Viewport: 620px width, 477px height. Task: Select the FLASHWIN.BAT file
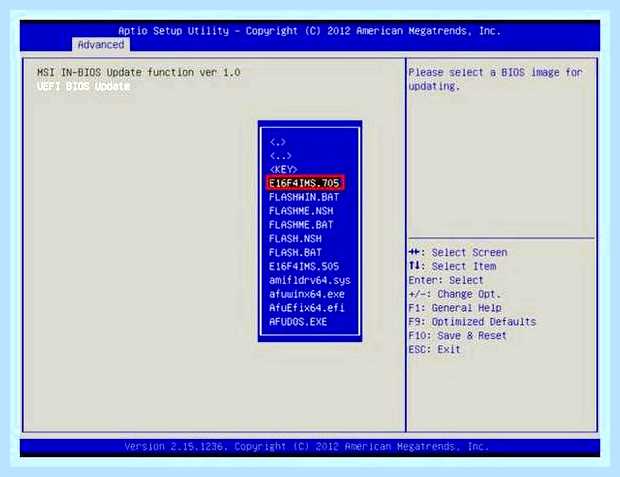(x=304, y=197)
